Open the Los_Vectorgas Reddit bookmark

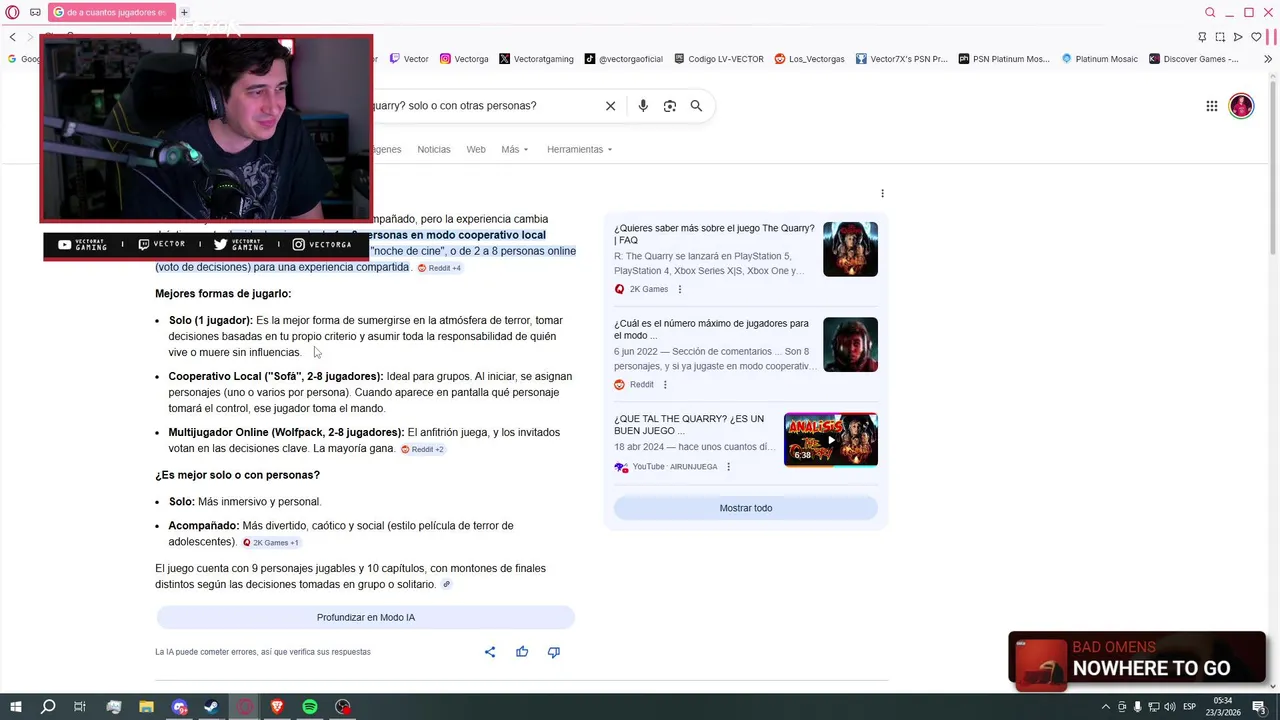click(810, 59)
